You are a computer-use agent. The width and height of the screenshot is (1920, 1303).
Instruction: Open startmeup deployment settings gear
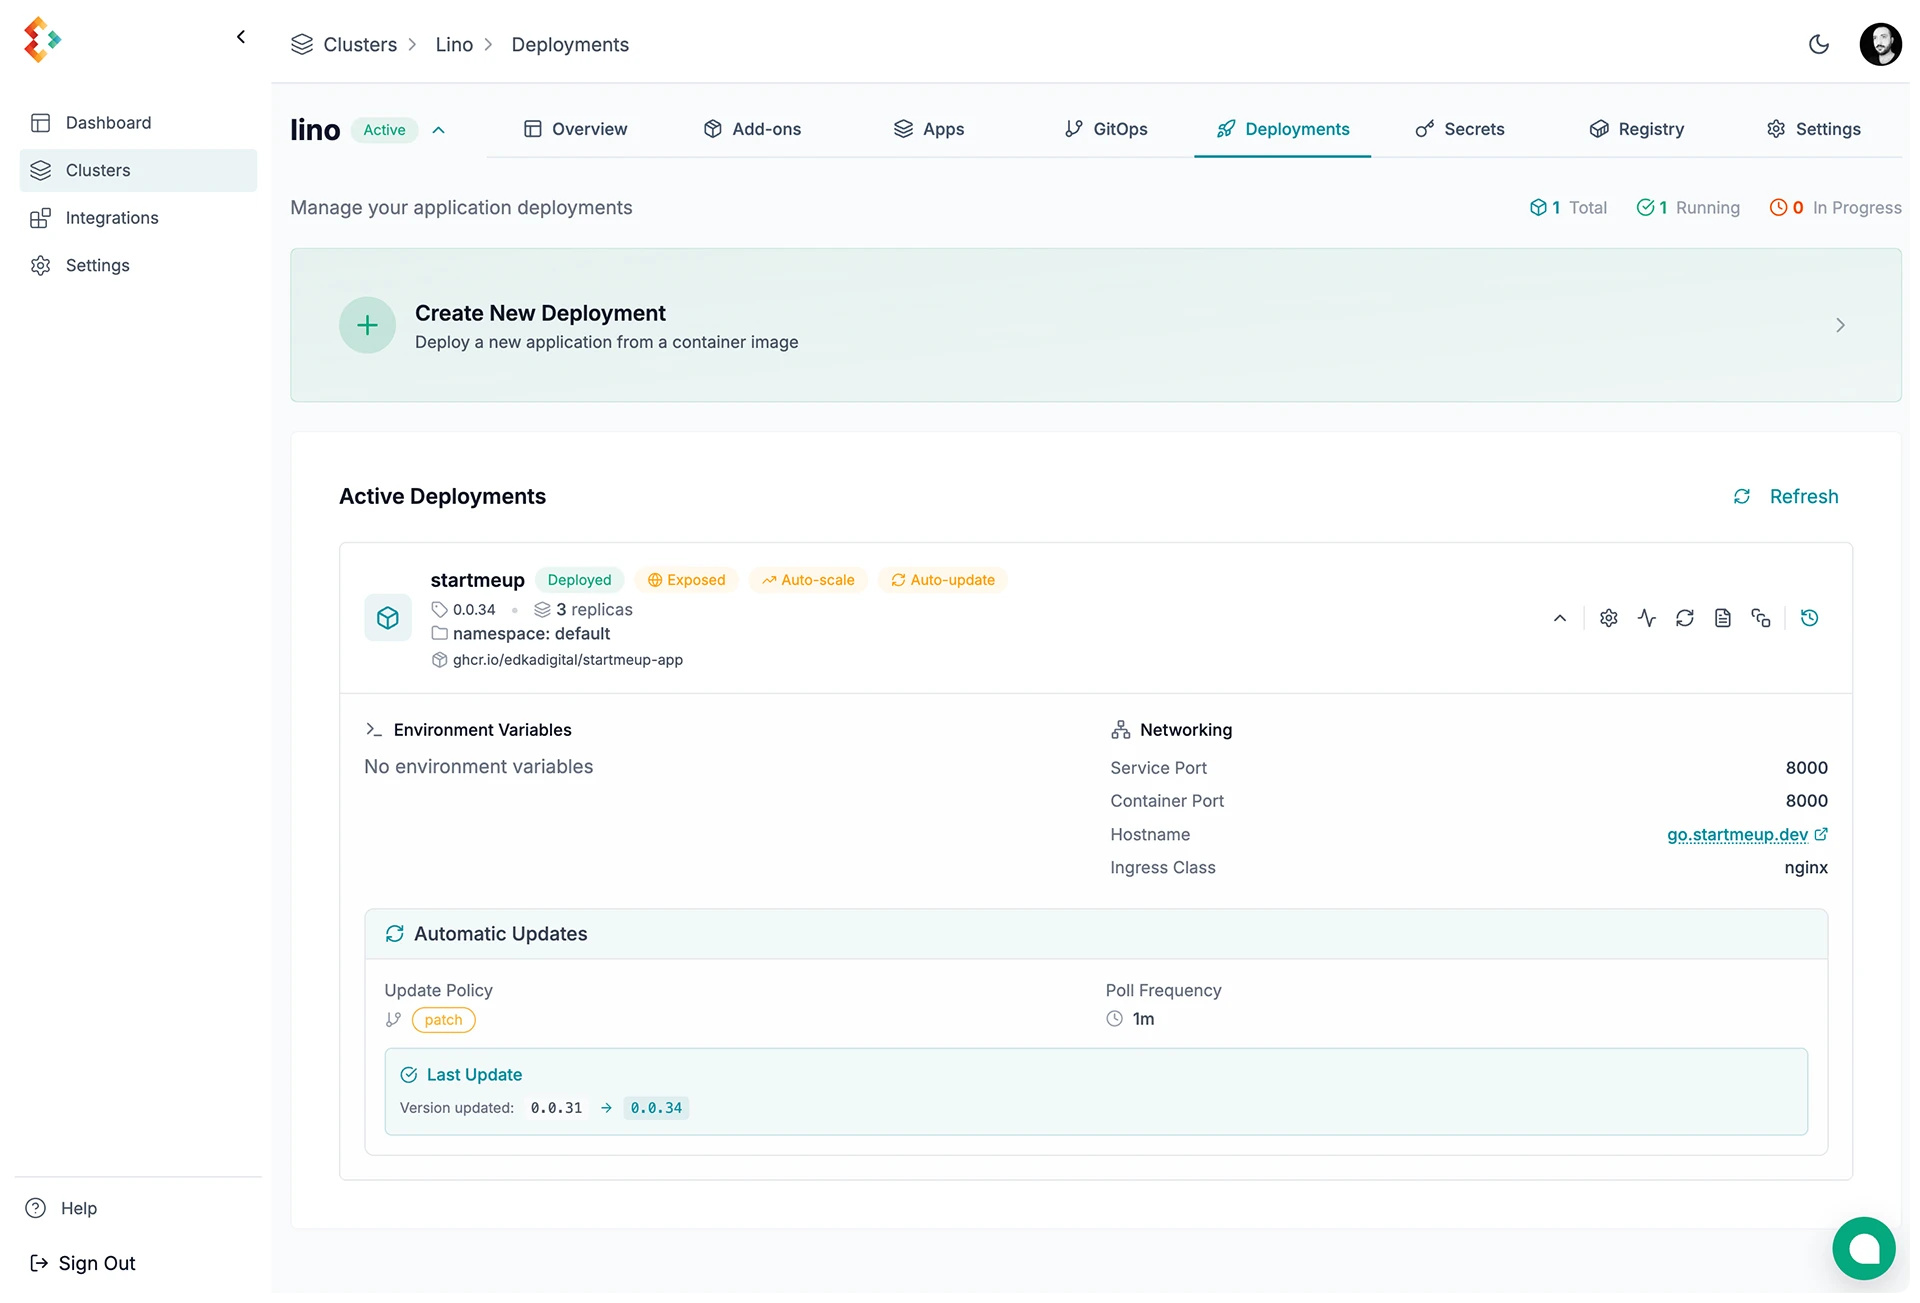coord(1608,618)
